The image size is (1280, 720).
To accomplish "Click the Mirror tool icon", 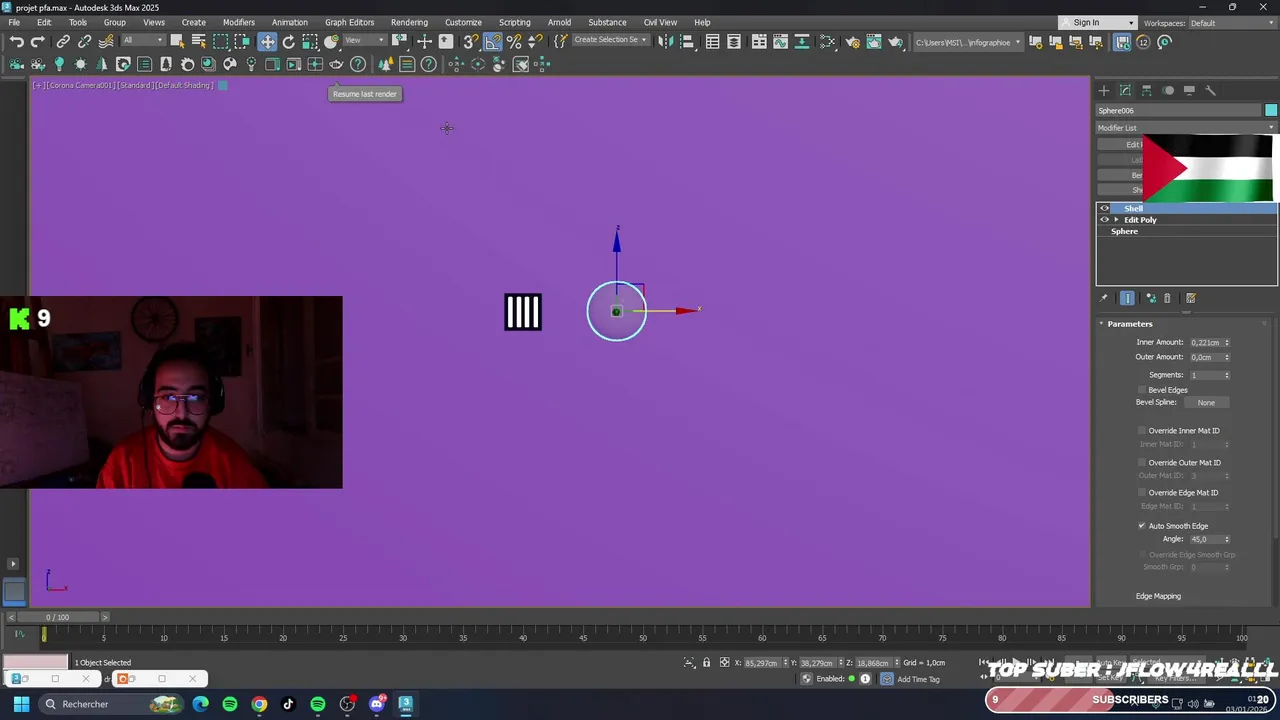I will point(666,42).
